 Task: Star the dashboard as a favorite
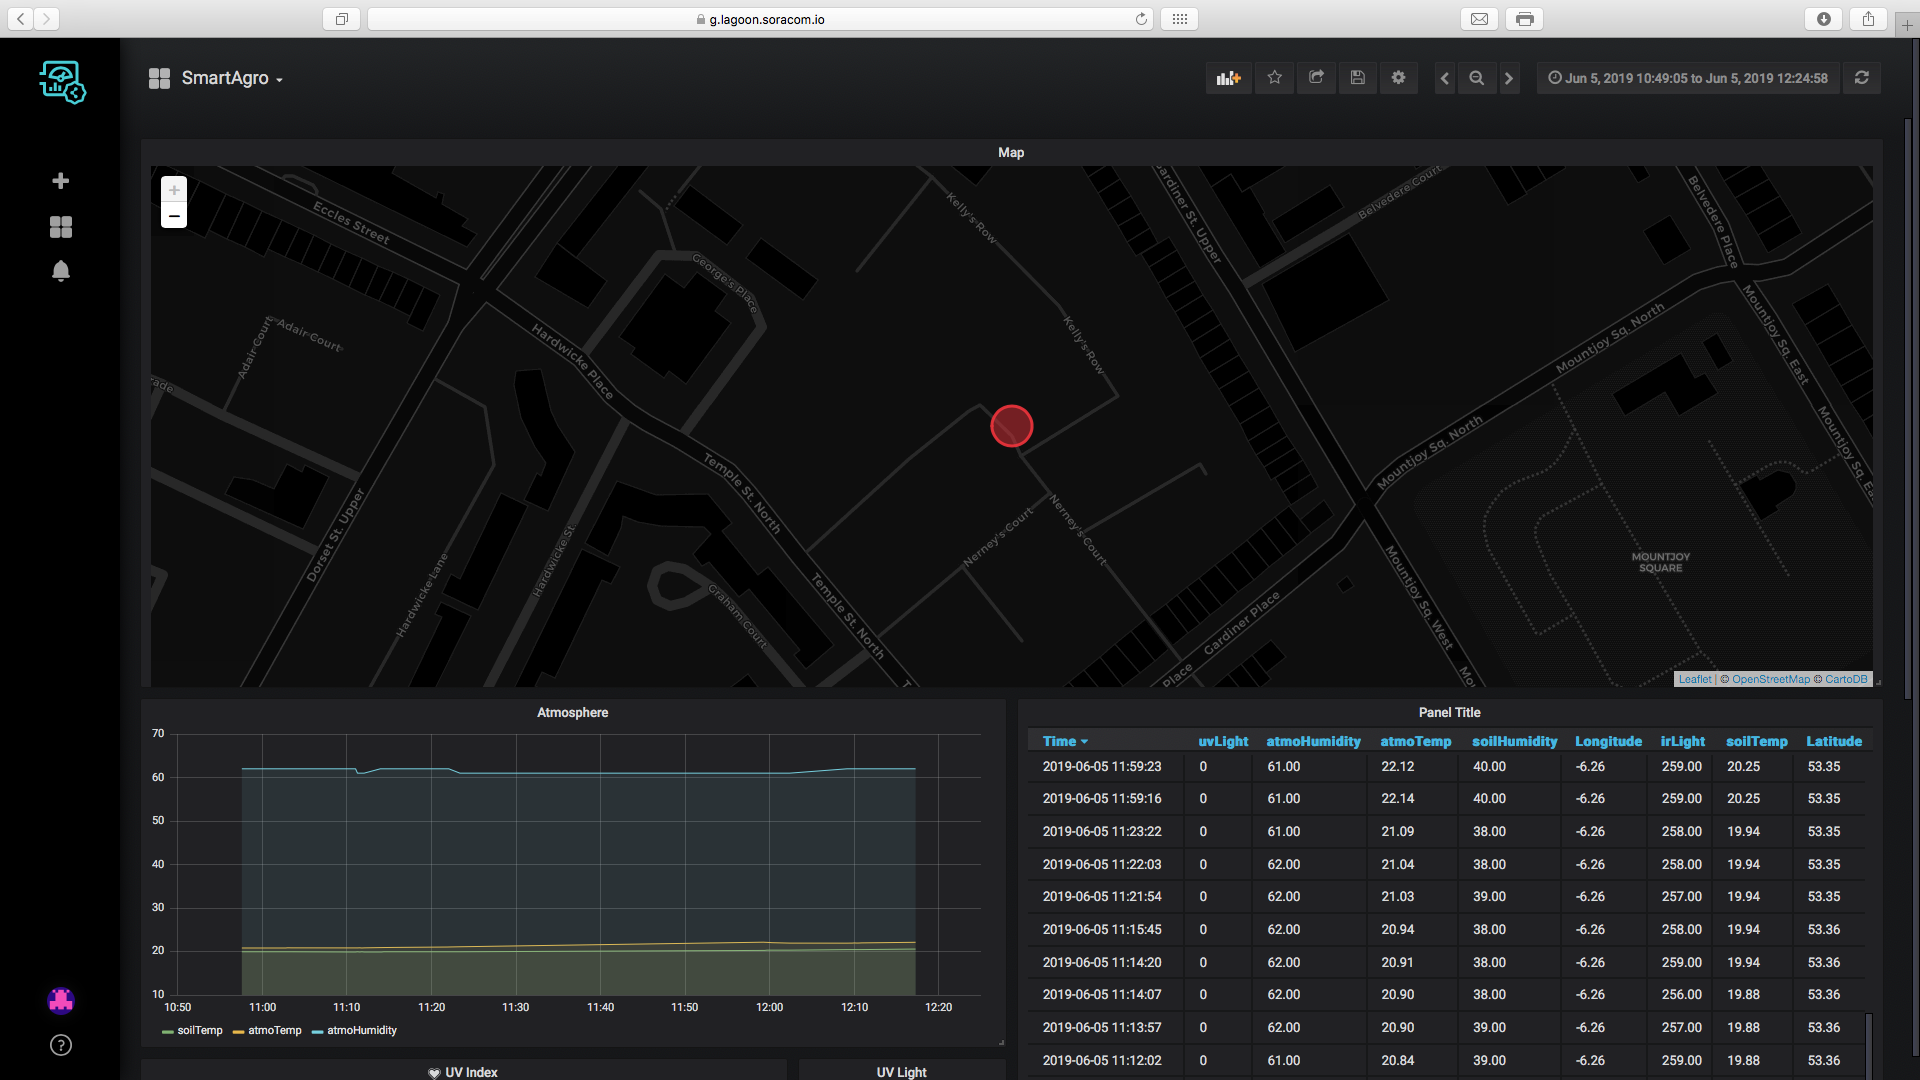click(1274, 78)
